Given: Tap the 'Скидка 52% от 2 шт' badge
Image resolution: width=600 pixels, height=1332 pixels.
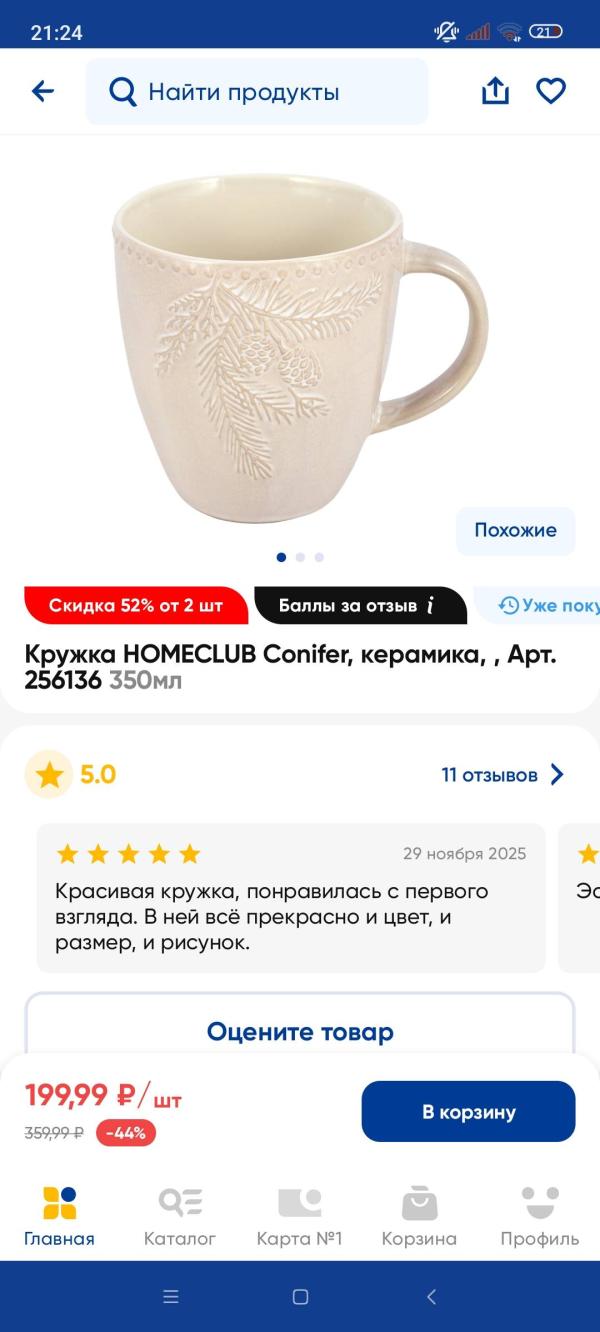Looking at the screenshot, I should coord(136,606).
